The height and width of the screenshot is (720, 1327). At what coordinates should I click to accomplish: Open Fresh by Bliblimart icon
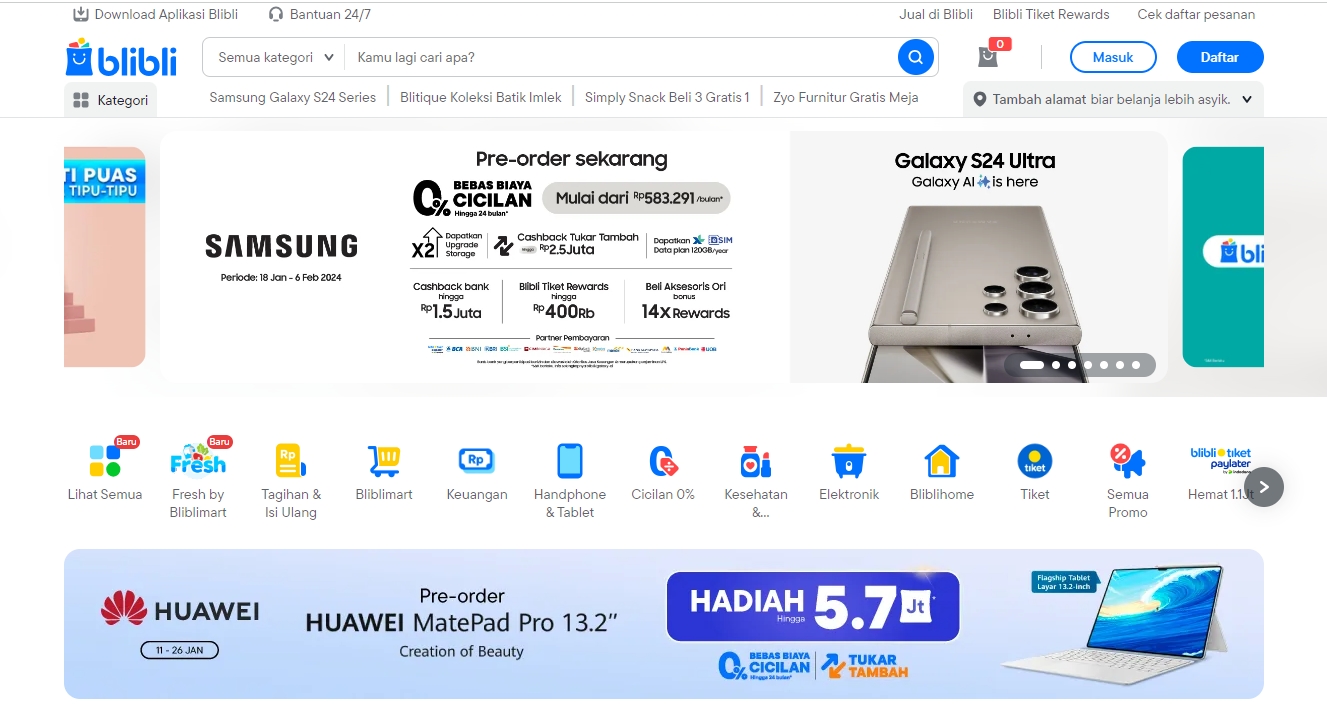point(198,461)
